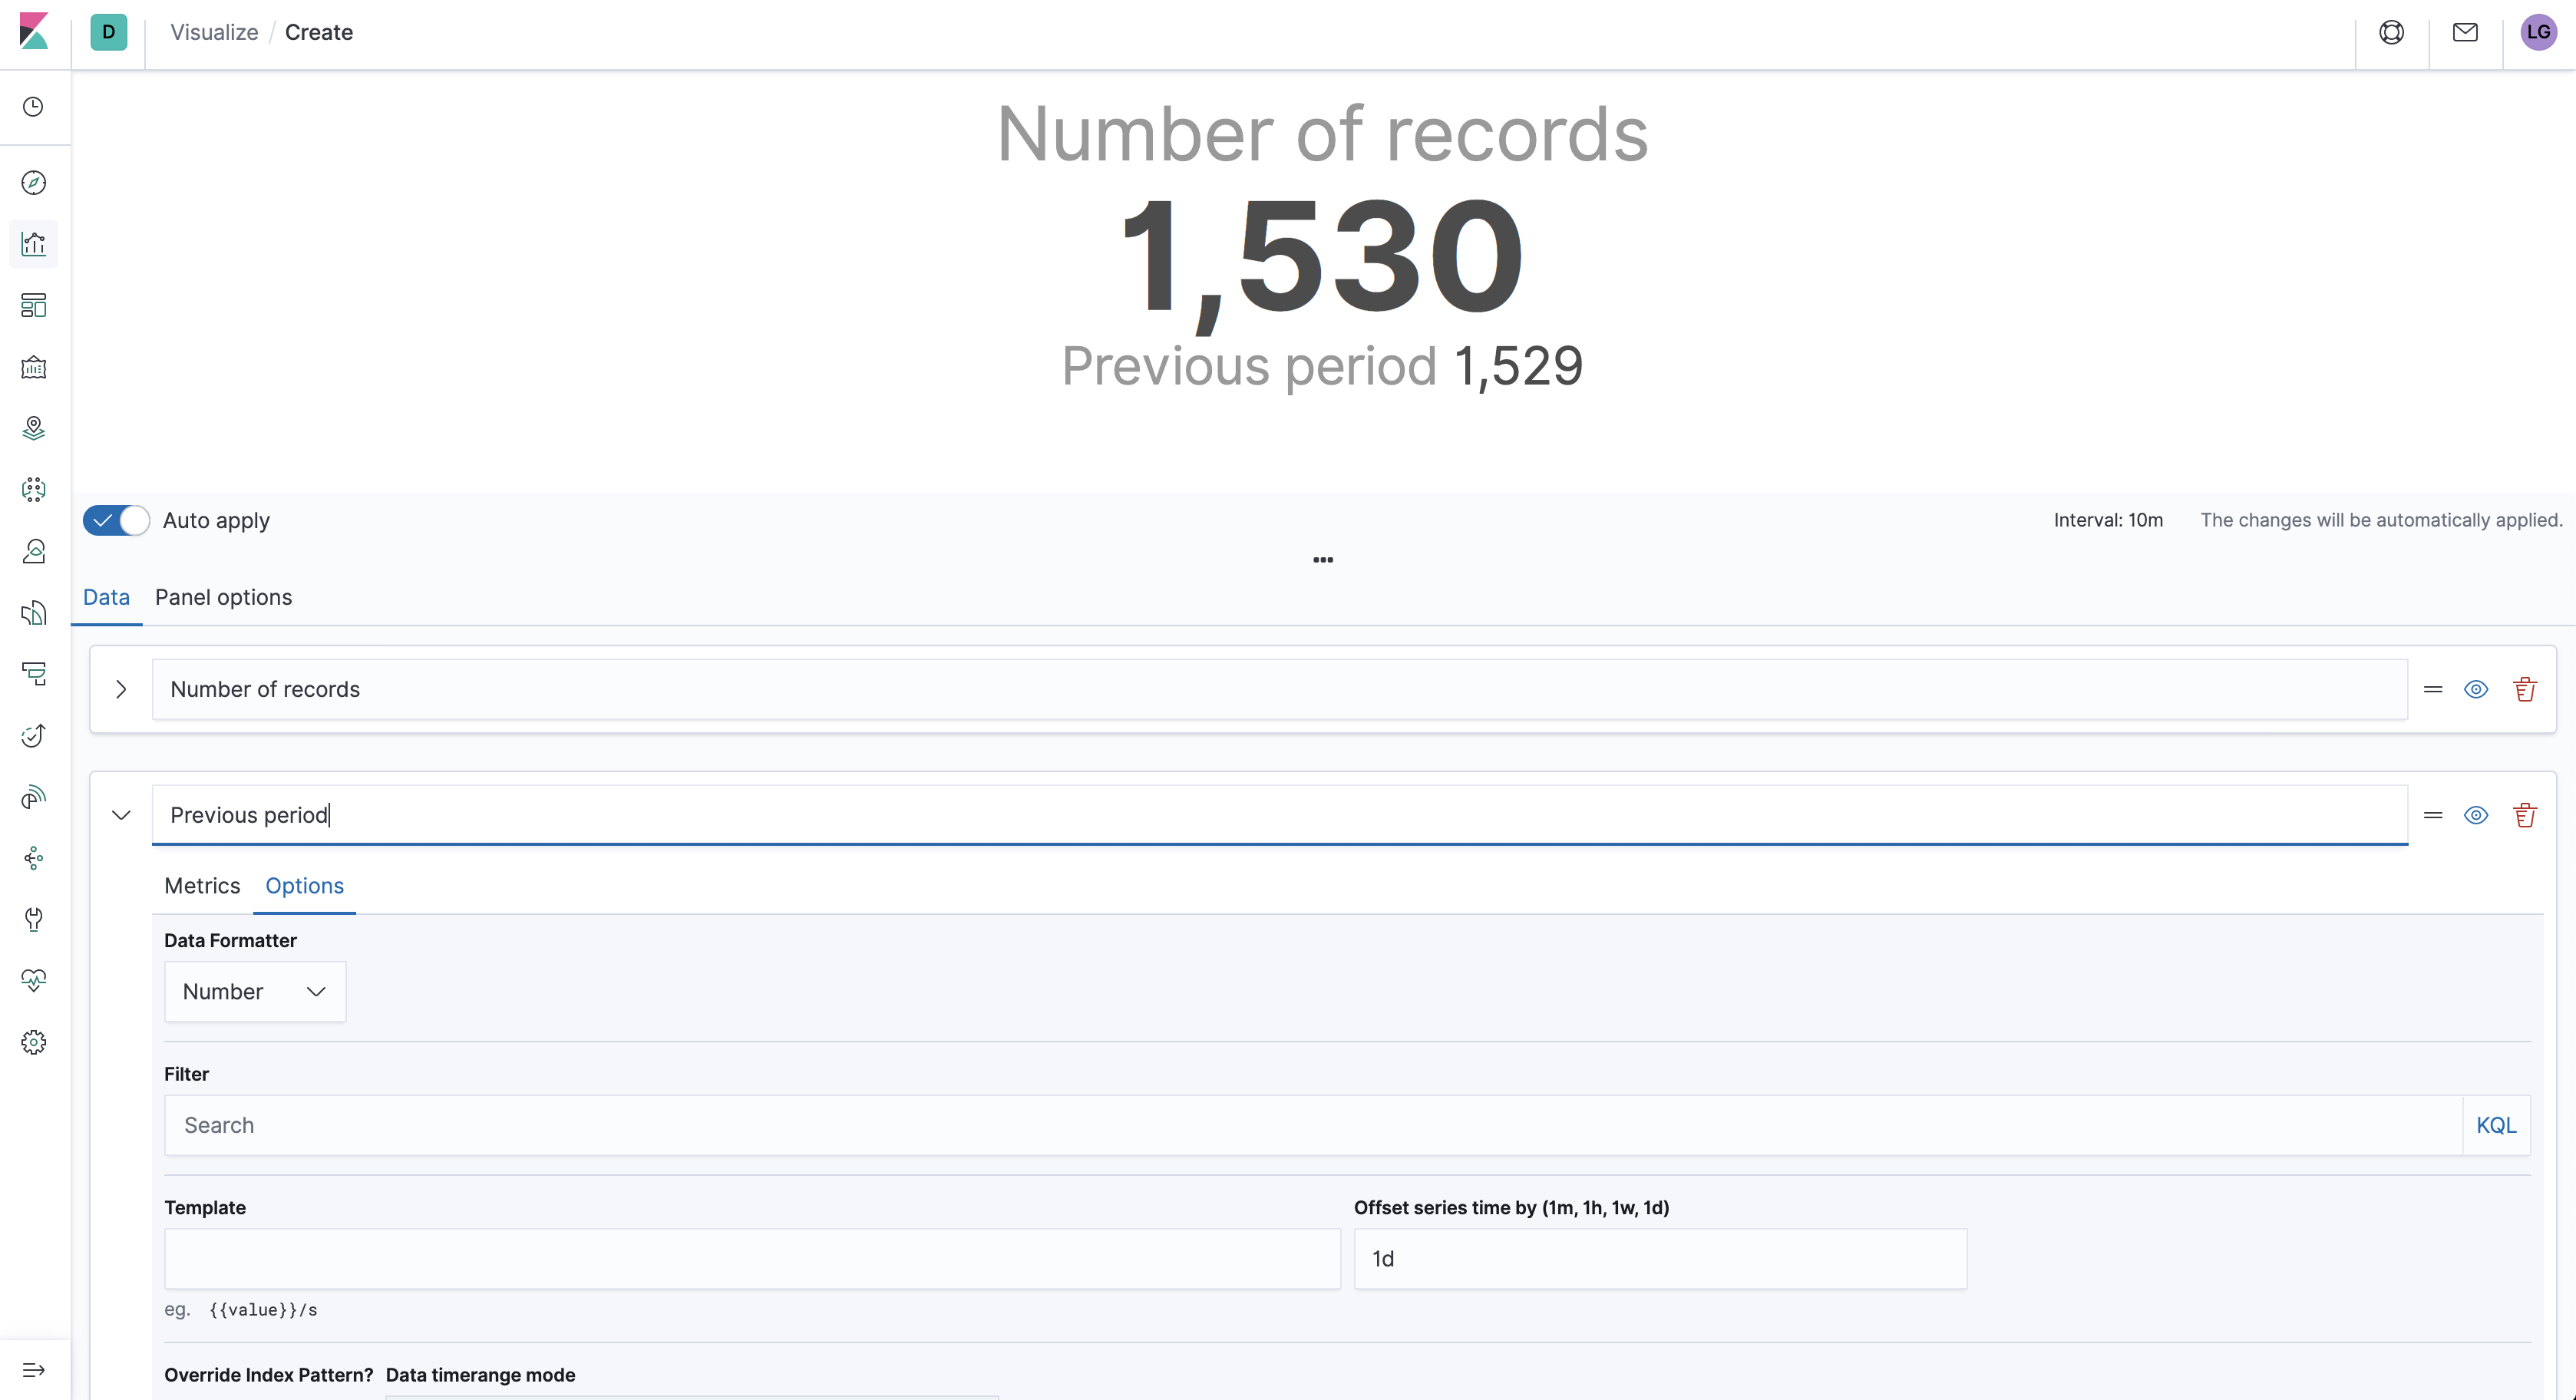
Task: Open Dev Tools wrench icon in sidebar
Action: (34, 919)
